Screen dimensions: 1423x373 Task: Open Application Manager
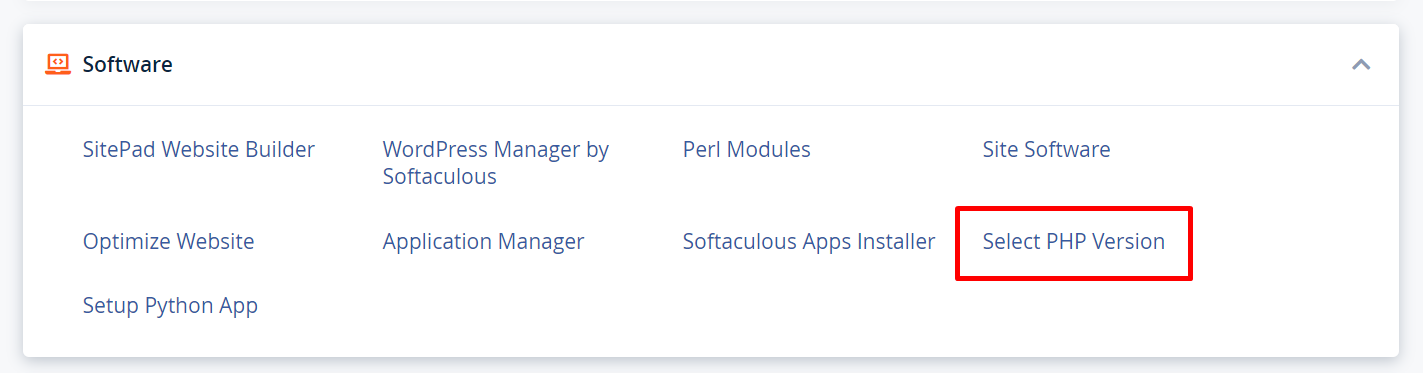(484, 241)
